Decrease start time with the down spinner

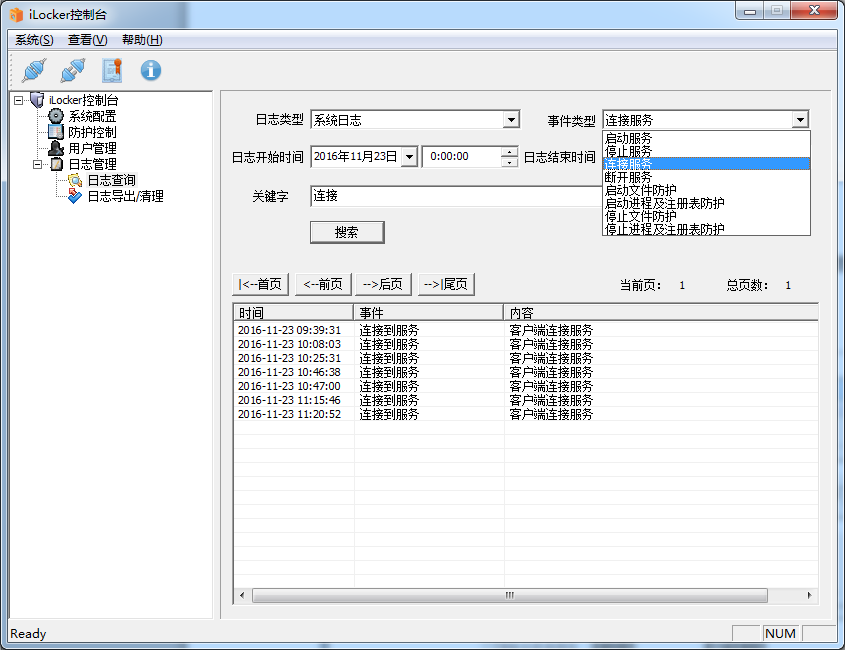pos(509,162)
